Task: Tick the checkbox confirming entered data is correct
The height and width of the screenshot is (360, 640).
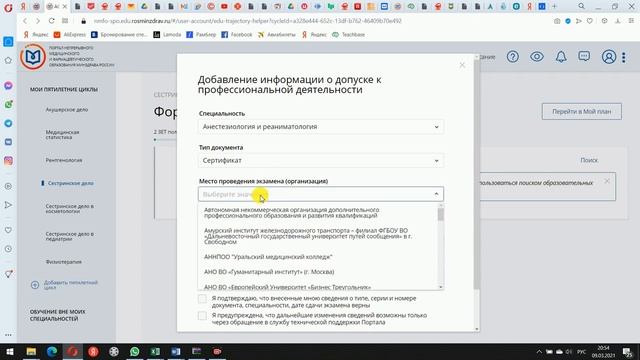Action: click(x=202, y=299)
